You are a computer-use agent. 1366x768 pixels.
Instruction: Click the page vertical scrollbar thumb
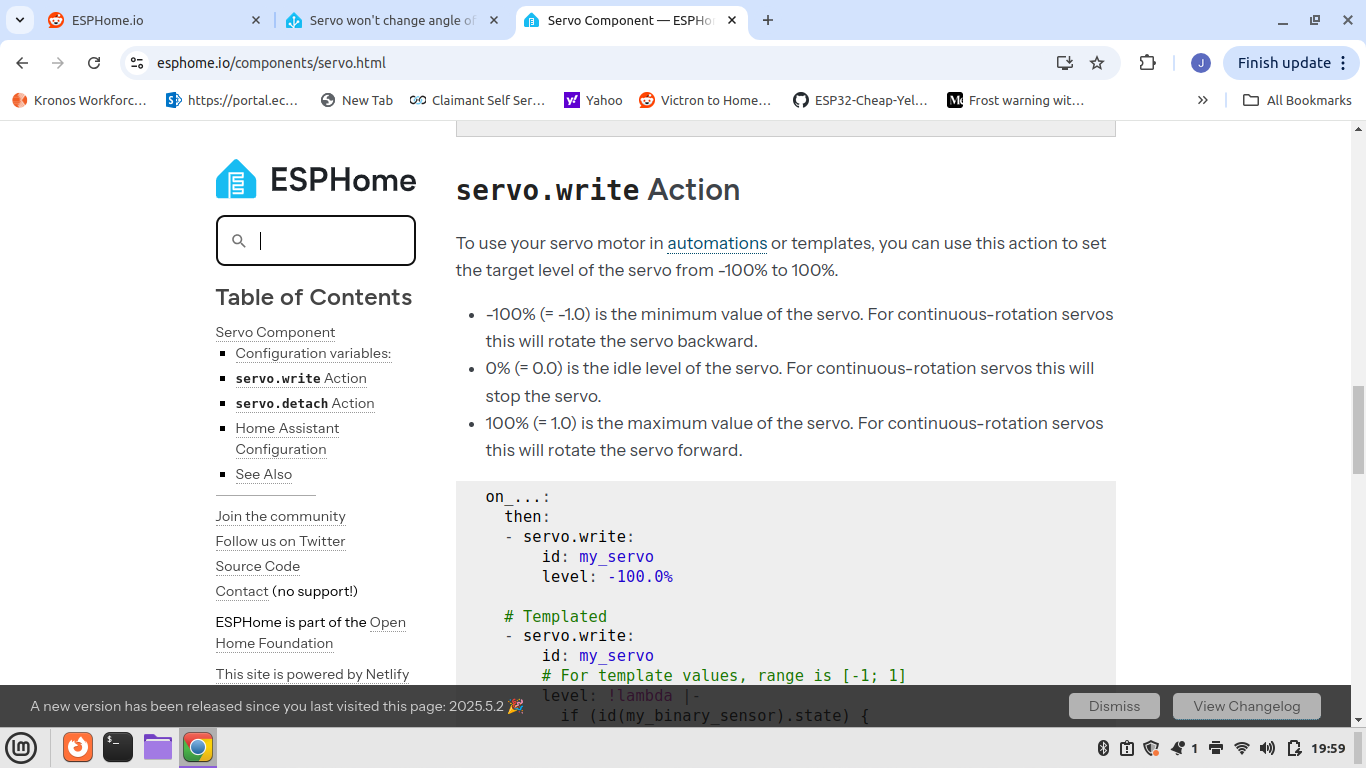pyautogui.click(x=1358, y=429)
